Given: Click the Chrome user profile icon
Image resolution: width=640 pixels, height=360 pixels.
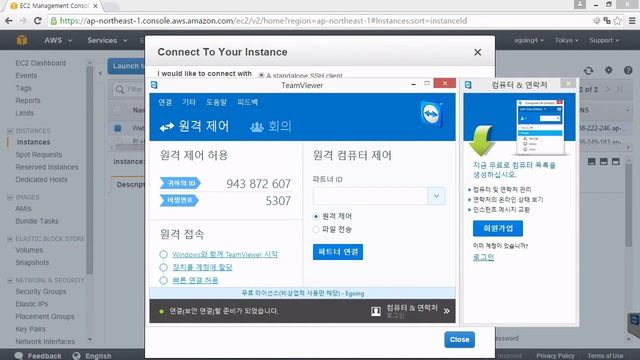Looking at the screenshot, I should pos(580,4).
